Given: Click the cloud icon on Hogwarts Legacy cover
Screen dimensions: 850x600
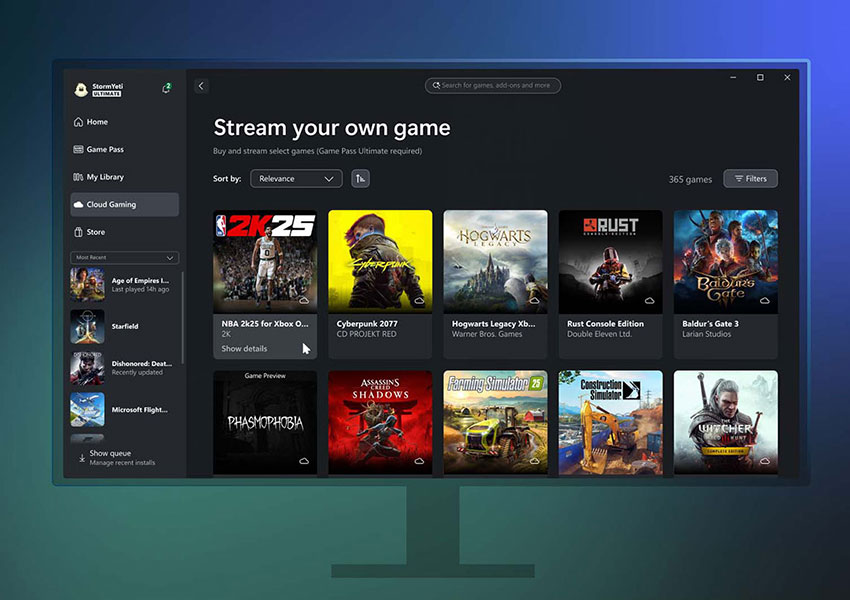Looking at the screenshot, I should (x=534, y=300).
